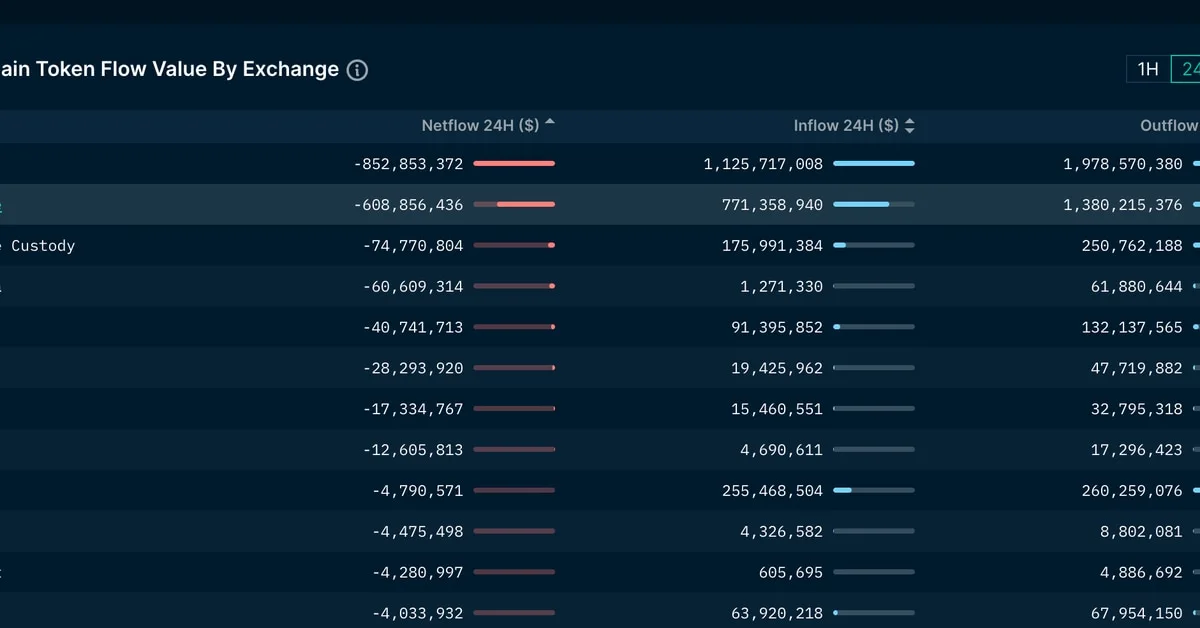
Task: Click the Inflow 24H ($) column header
Action: pyautogui.click(x=846, y=126)
